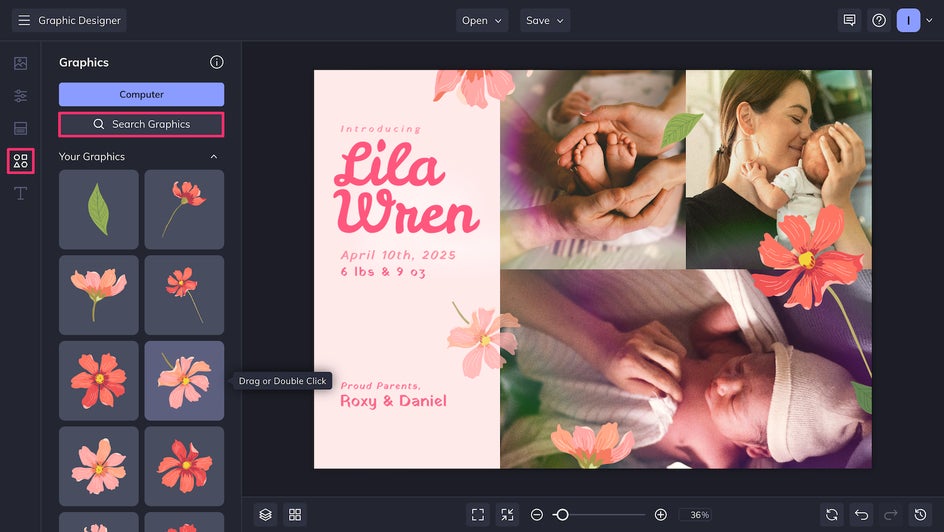944x532 pixels.
Task: Open the Edit settings sliders sidebar tab
Action: pyautogui.click(x=20, y=96)
